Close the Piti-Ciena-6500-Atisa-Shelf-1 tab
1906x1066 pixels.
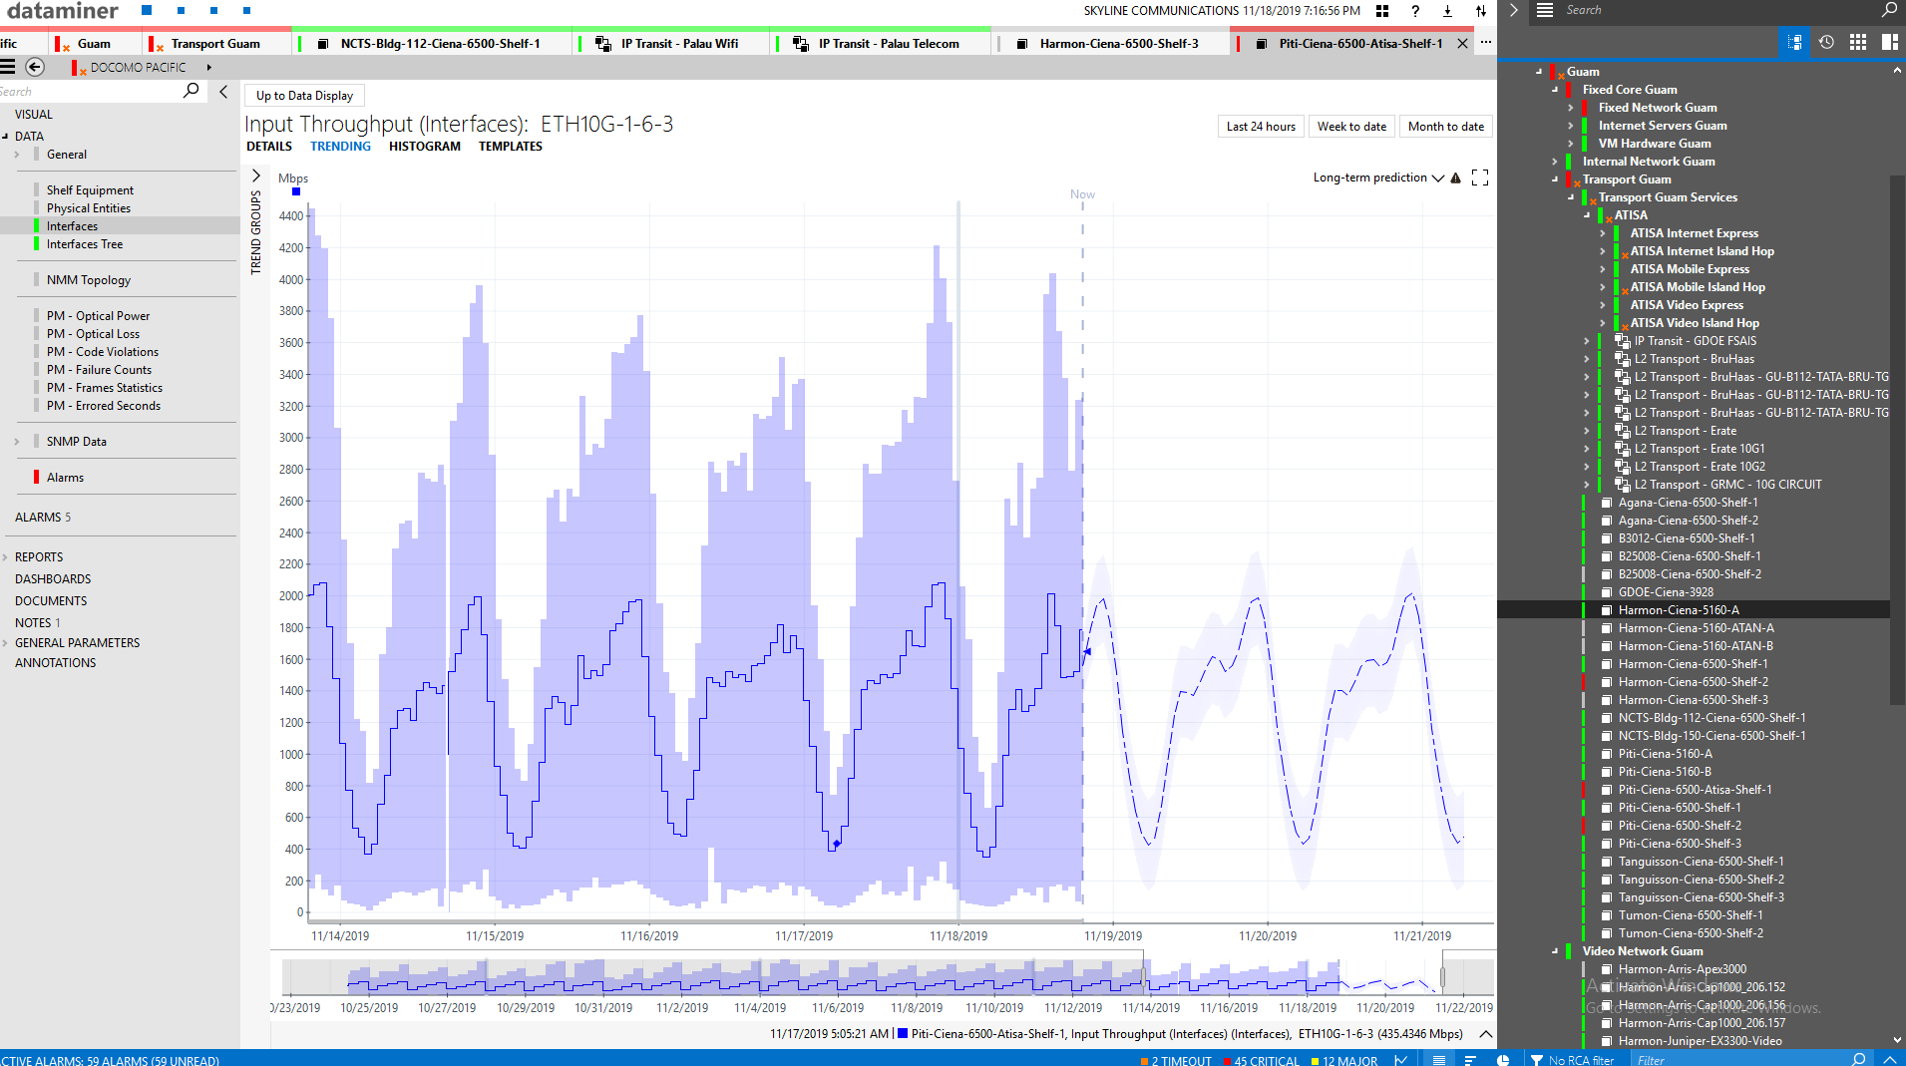[1462, 44]
